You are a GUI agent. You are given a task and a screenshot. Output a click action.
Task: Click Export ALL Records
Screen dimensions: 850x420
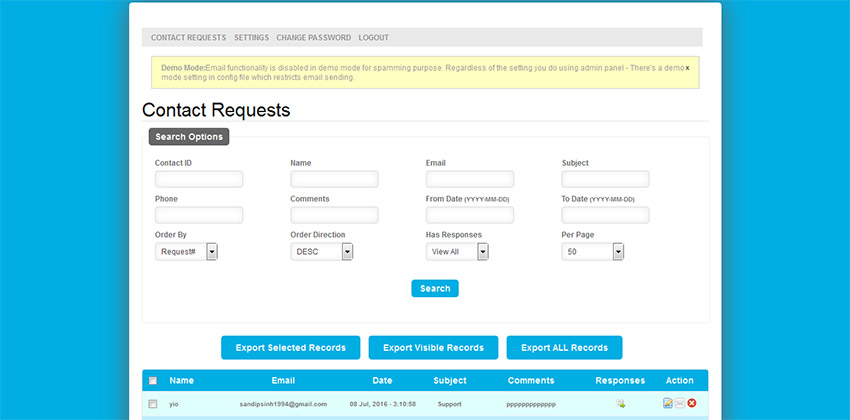pyautogui.click(x=564, y=347)
